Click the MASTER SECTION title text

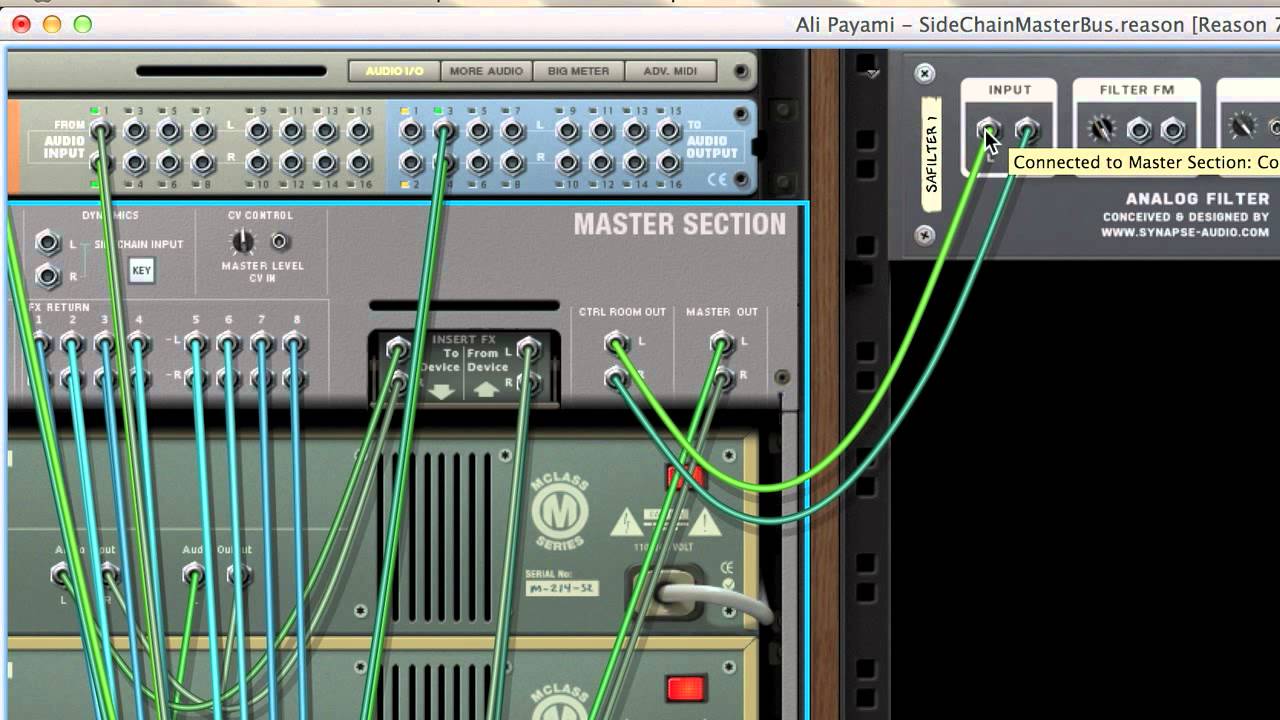coord(680,224)
